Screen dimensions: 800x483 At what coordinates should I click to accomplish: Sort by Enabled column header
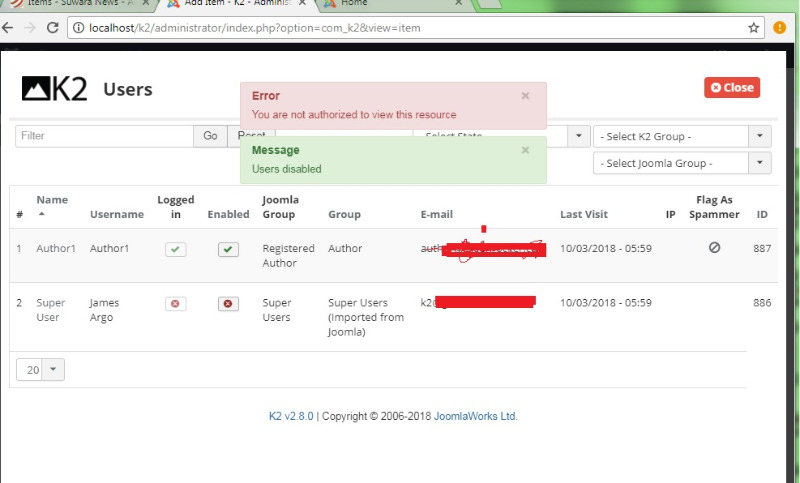[228, 214]
